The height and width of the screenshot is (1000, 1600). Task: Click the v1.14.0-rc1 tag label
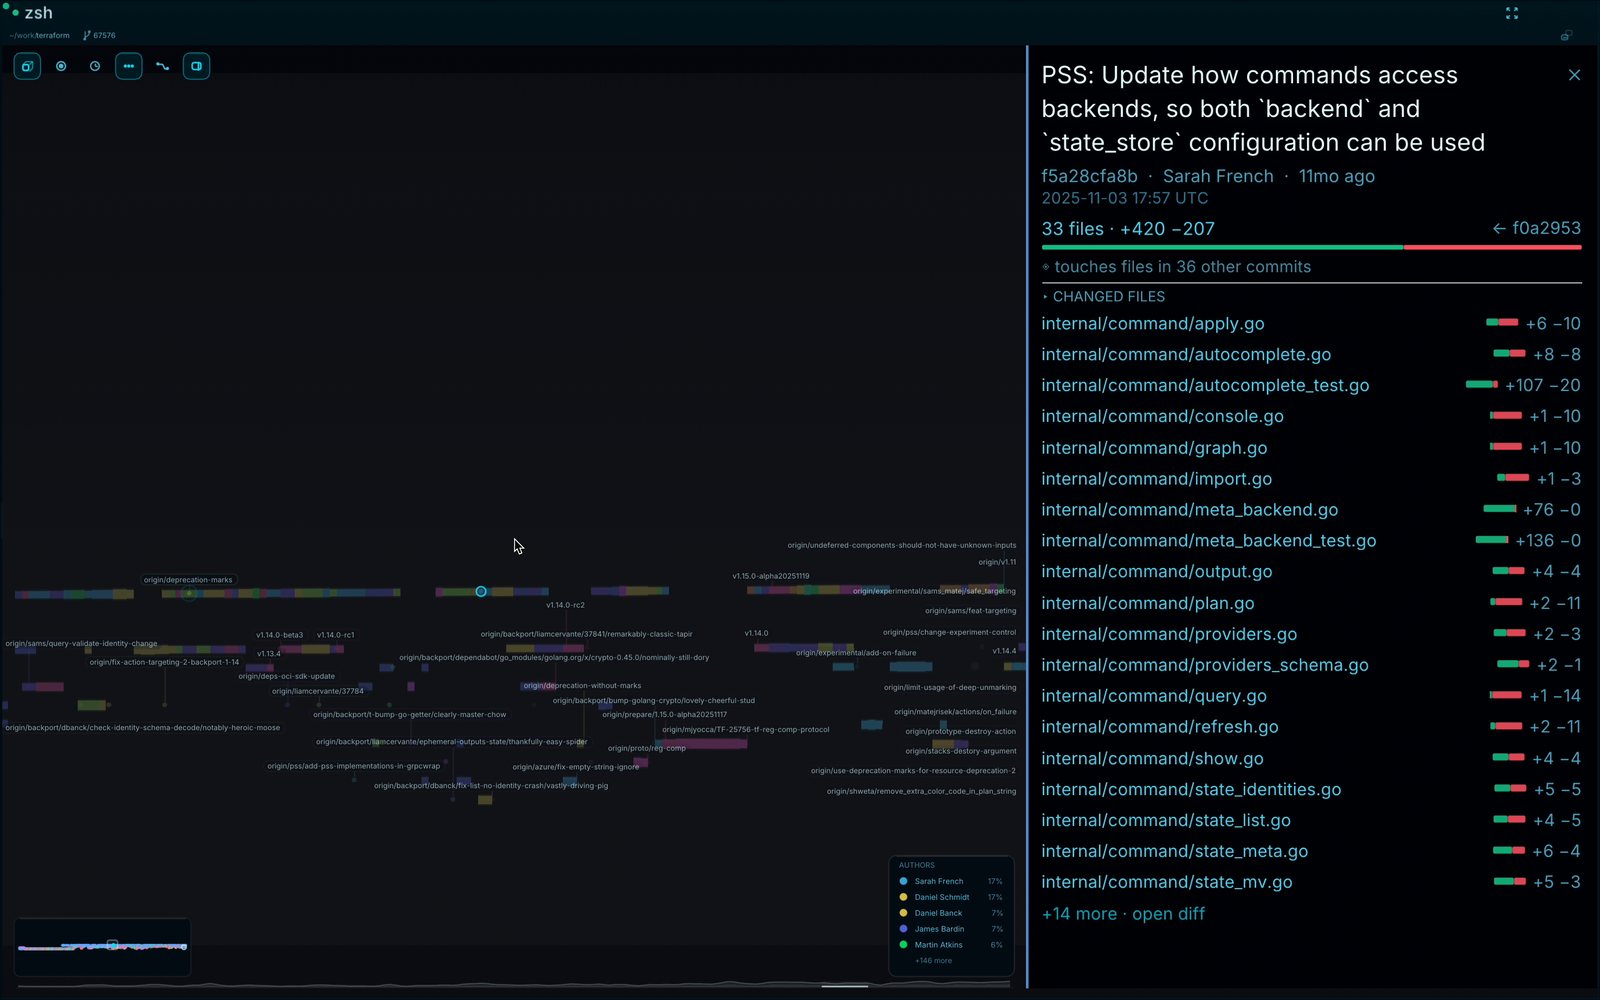pos(336,635)
